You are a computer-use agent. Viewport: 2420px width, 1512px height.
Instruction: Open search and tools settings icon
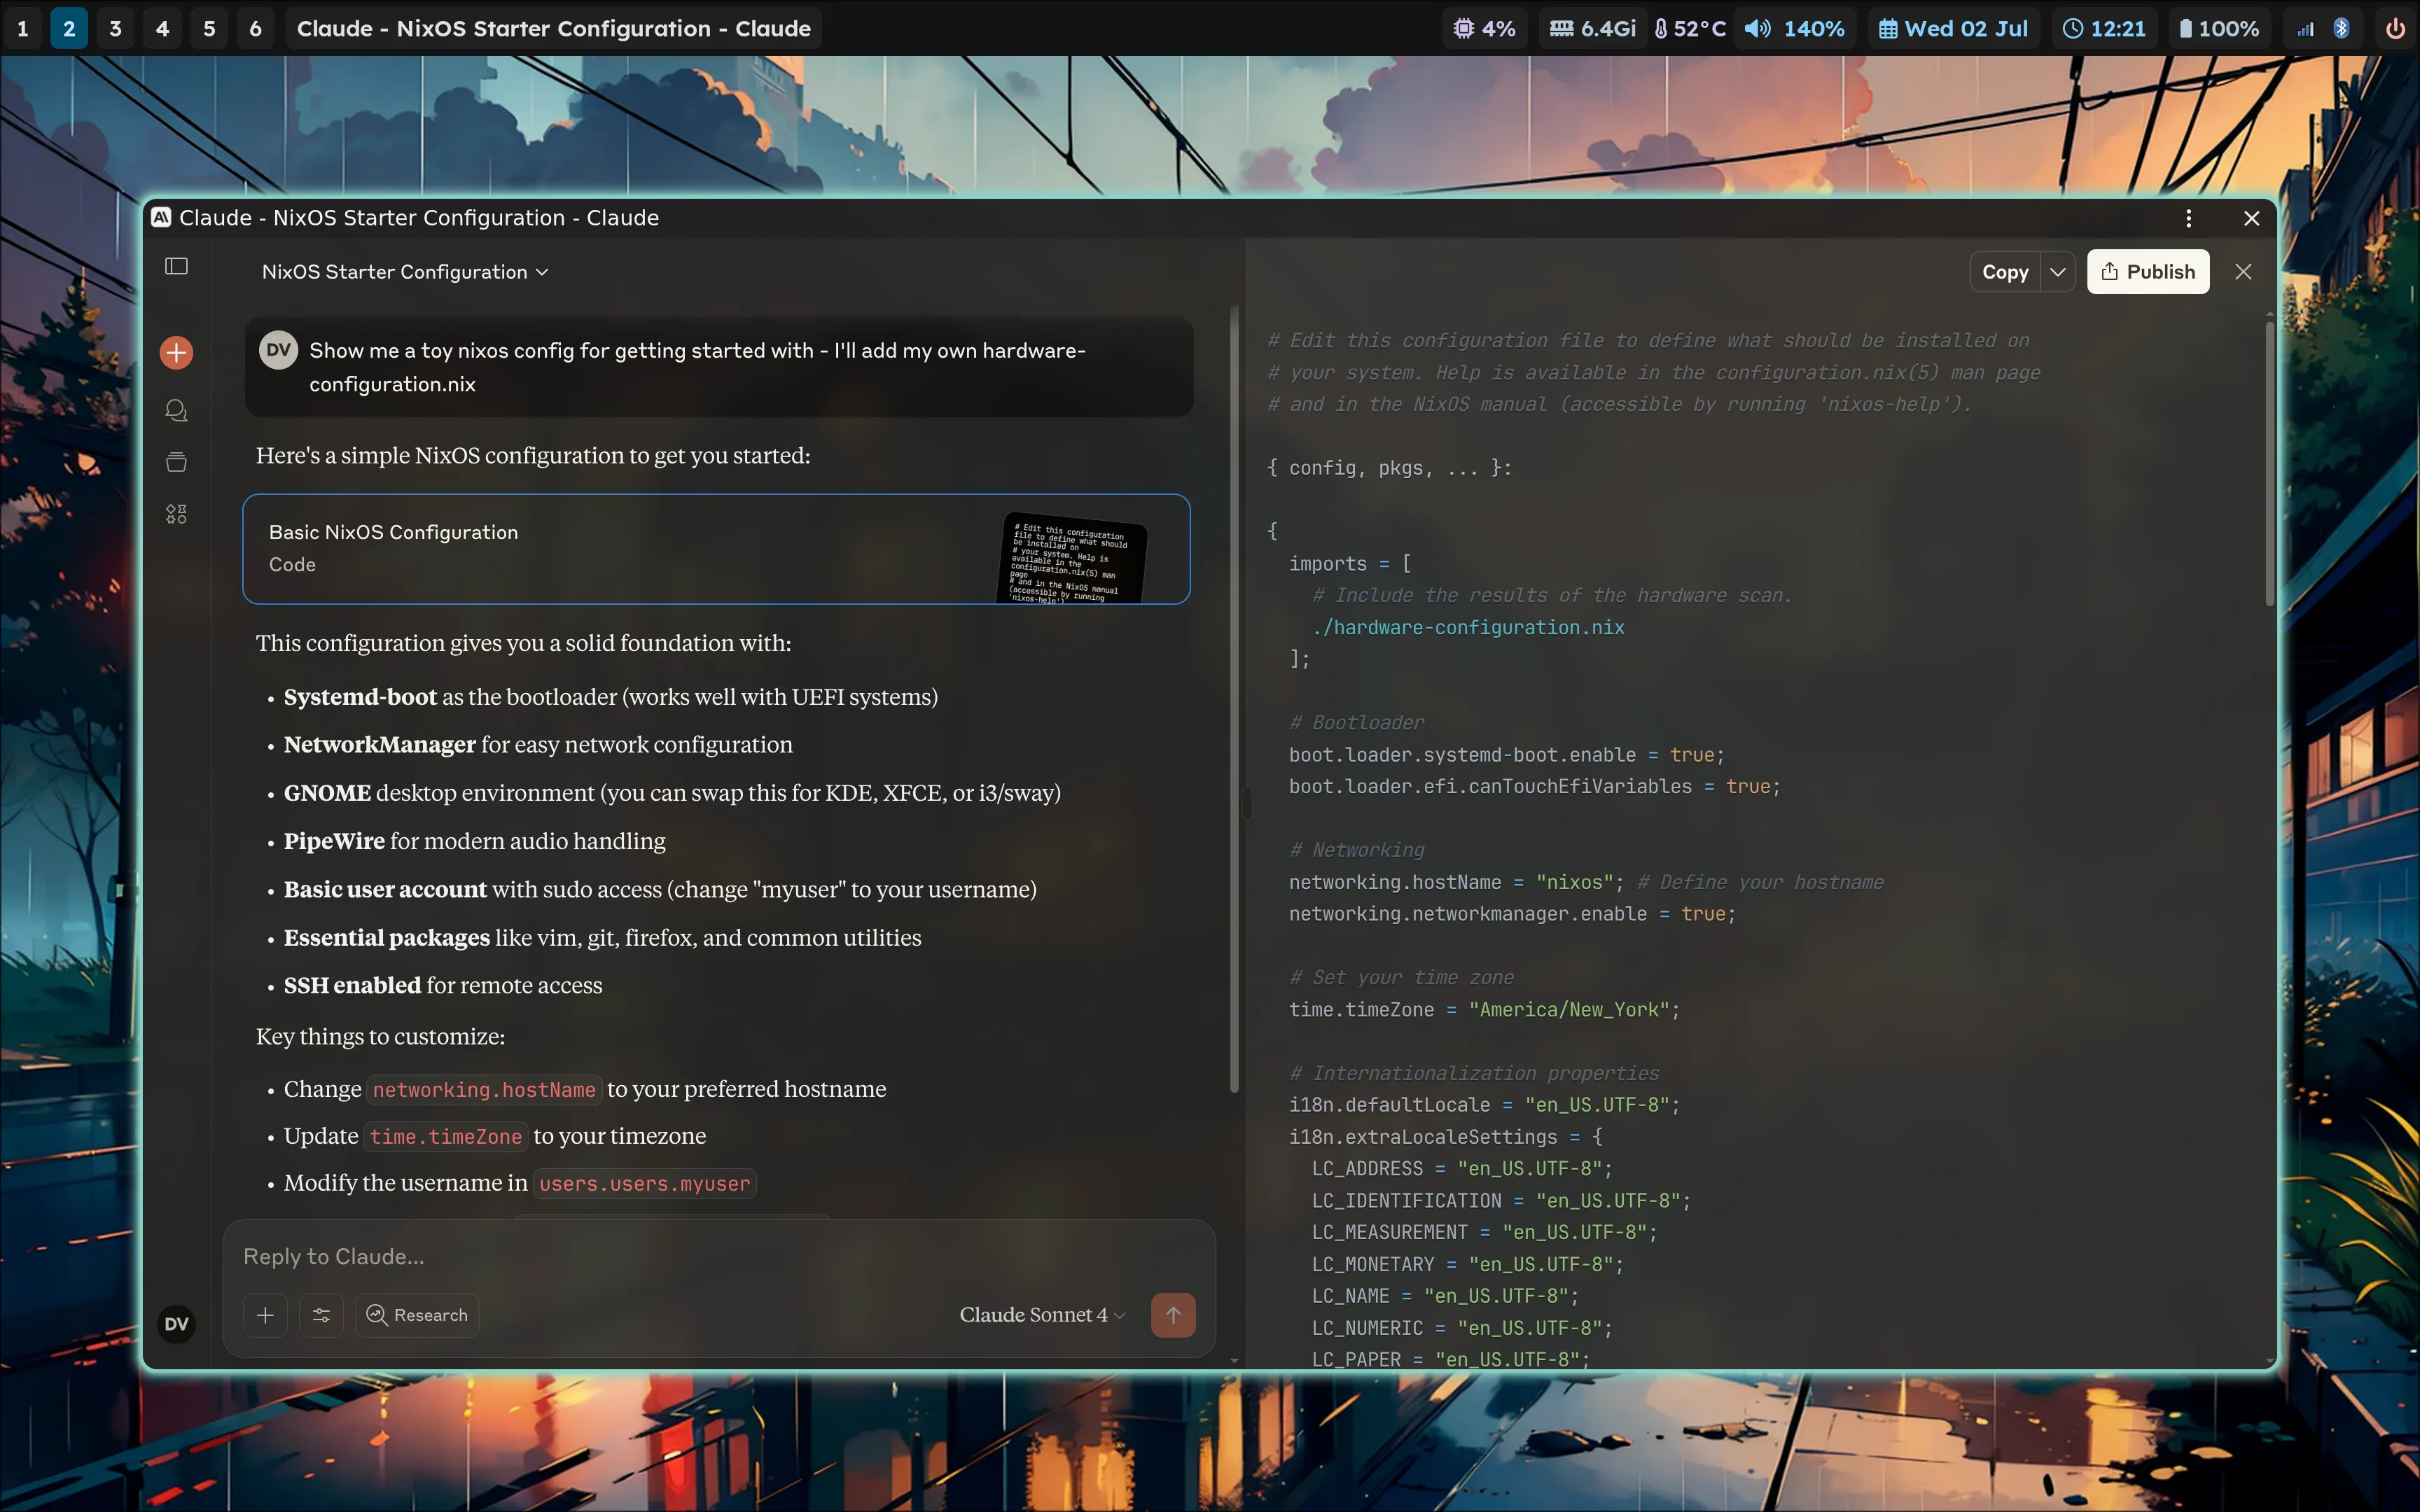(321, 1315)
